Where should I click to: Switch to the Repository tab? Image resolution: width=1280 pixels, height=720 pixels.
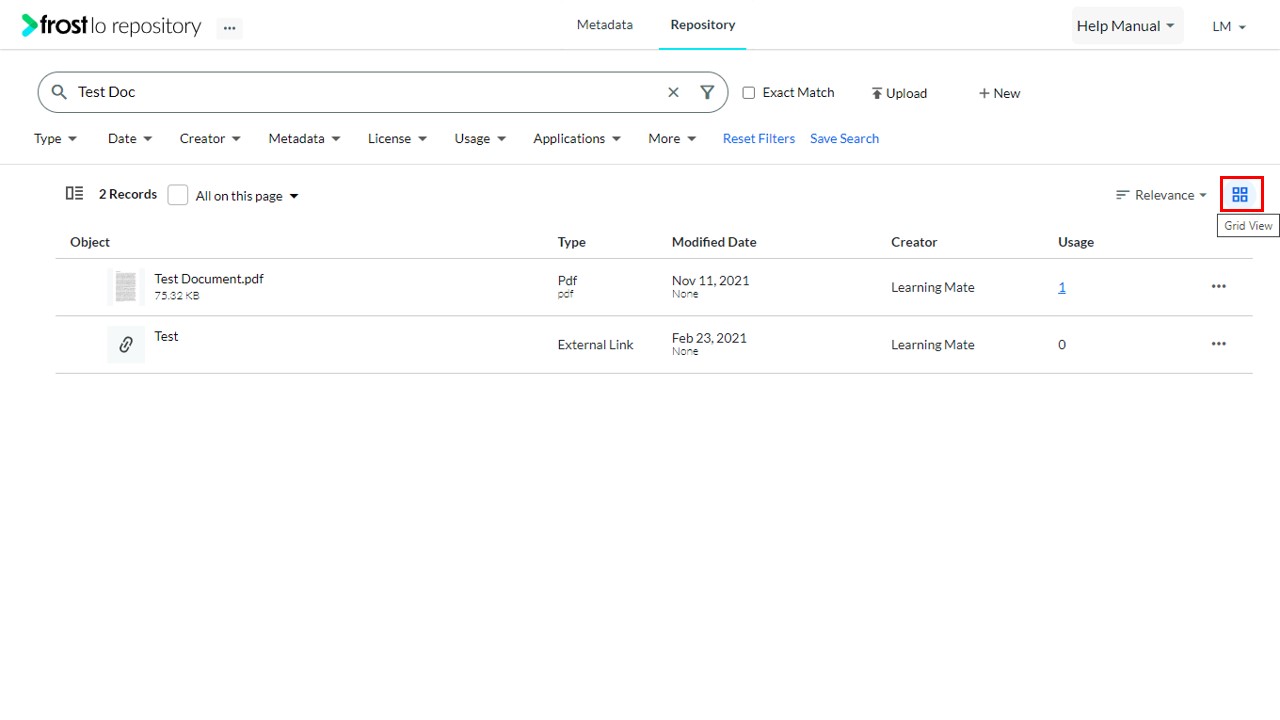click(x=703, y=25)
